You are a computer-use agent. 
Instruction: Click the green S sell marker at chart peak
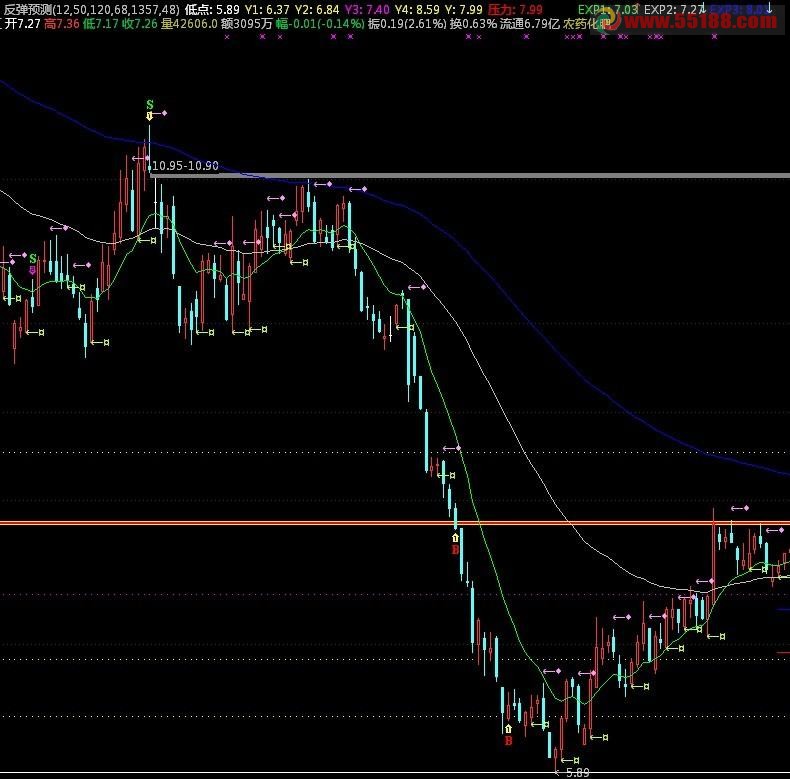[150, 105]
